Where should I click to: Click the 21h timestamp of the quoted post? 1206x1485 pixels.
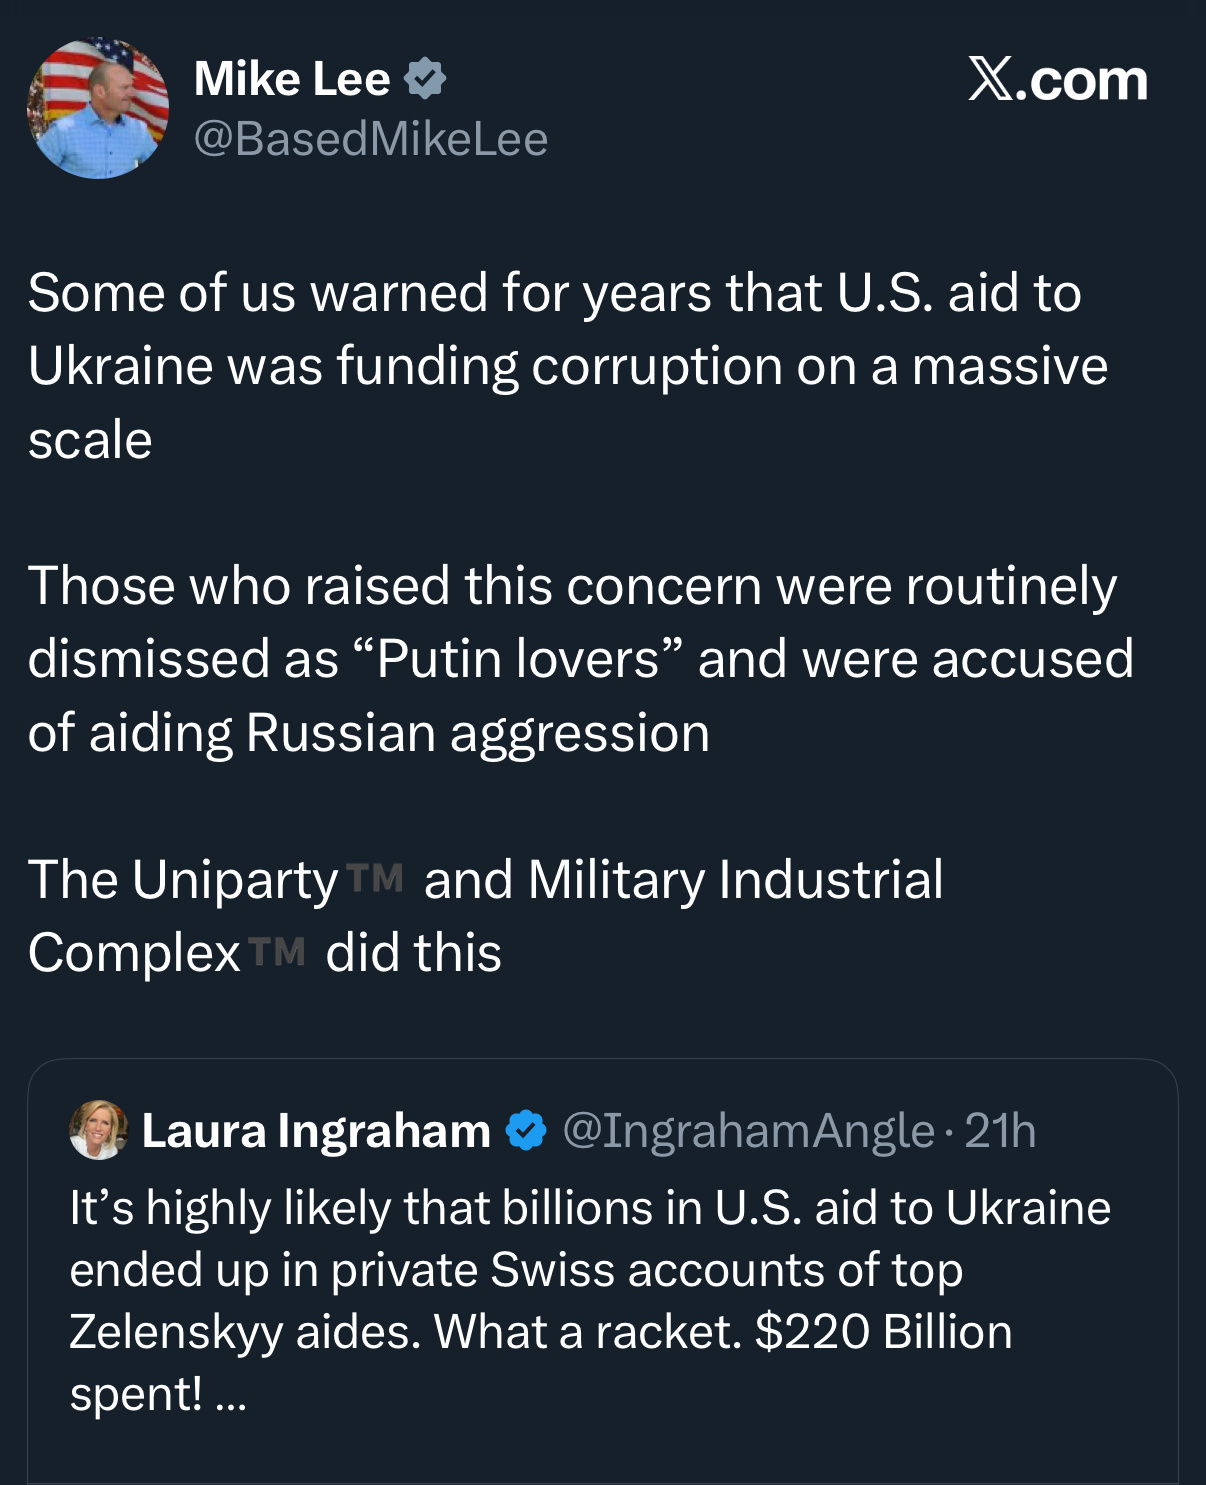1000,1130
